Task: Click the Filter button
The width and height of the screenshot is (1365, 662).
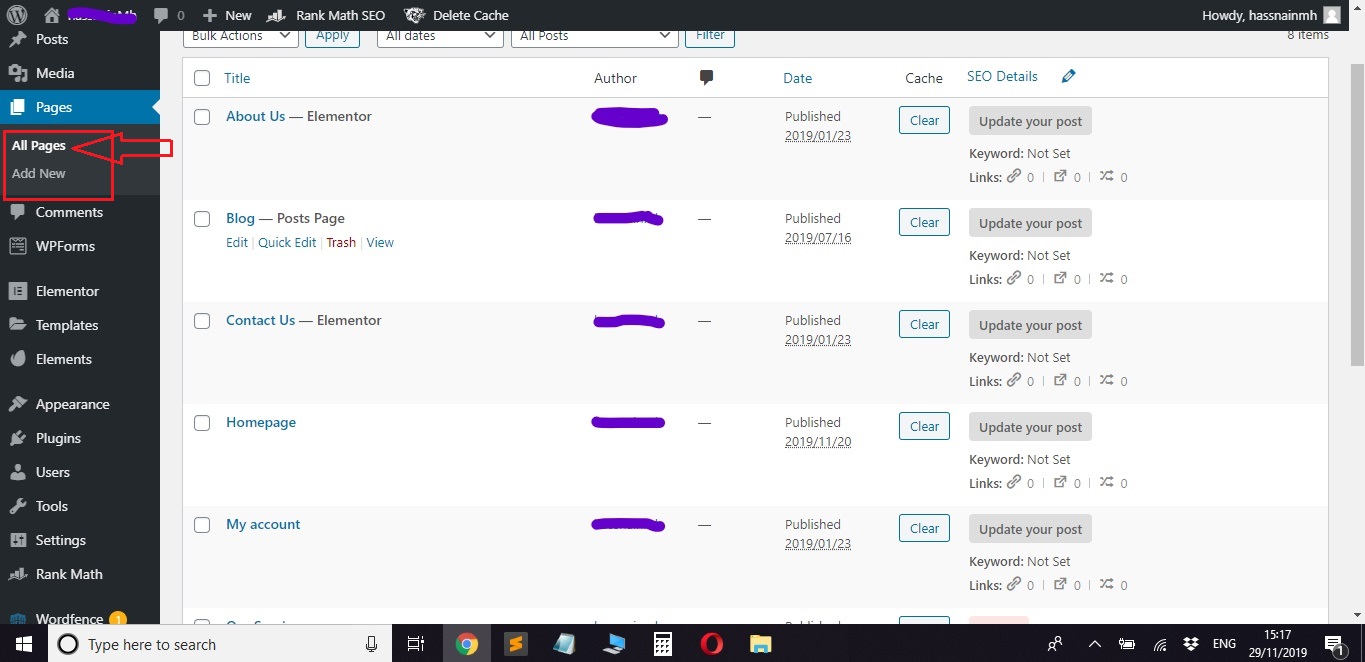Action: pos(710,36)
